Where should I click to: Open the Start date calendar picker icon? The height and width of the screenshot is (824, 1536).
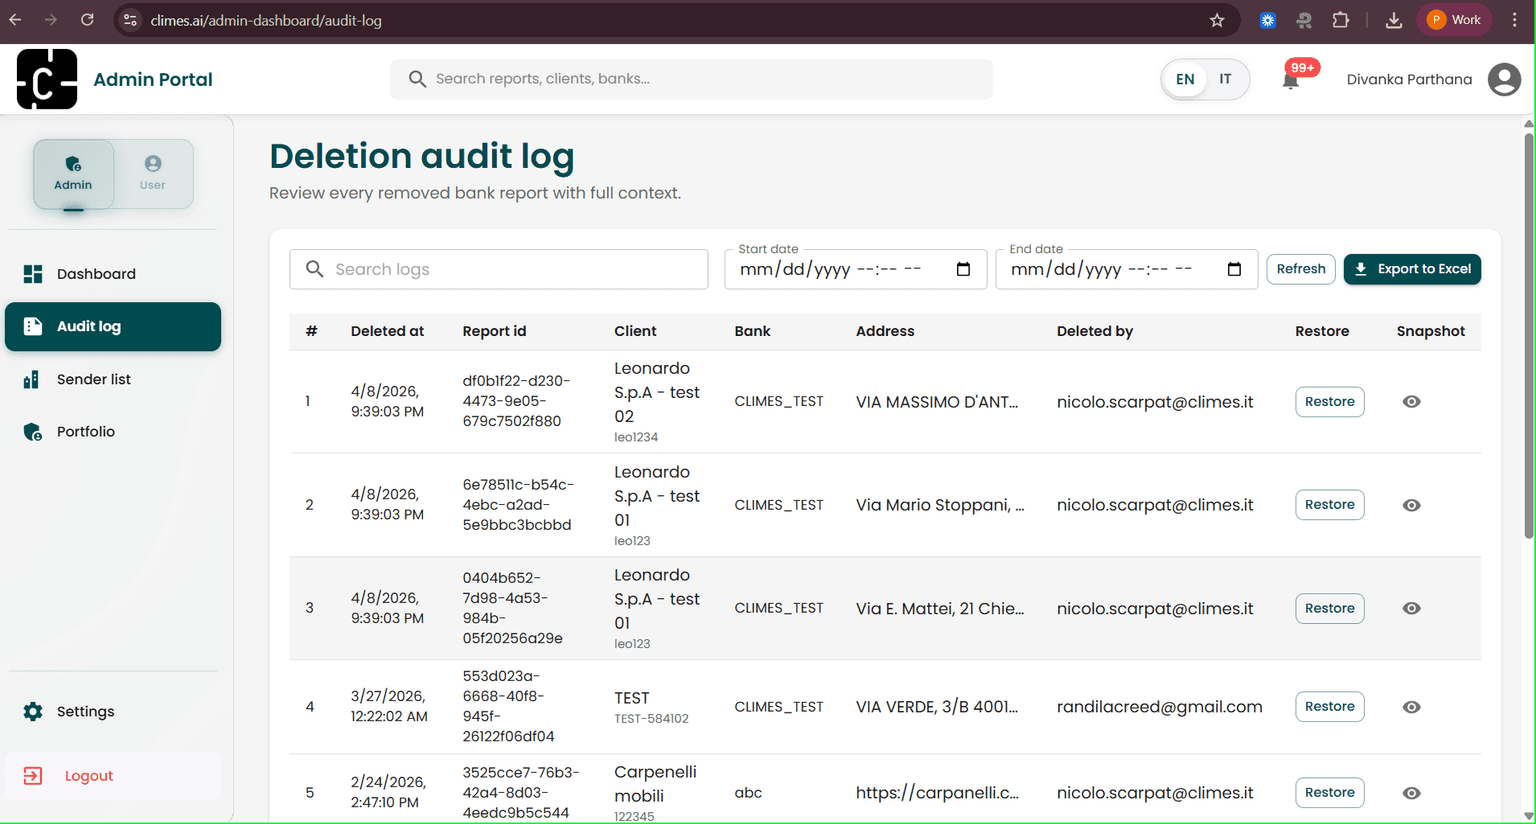pos(963,269)
